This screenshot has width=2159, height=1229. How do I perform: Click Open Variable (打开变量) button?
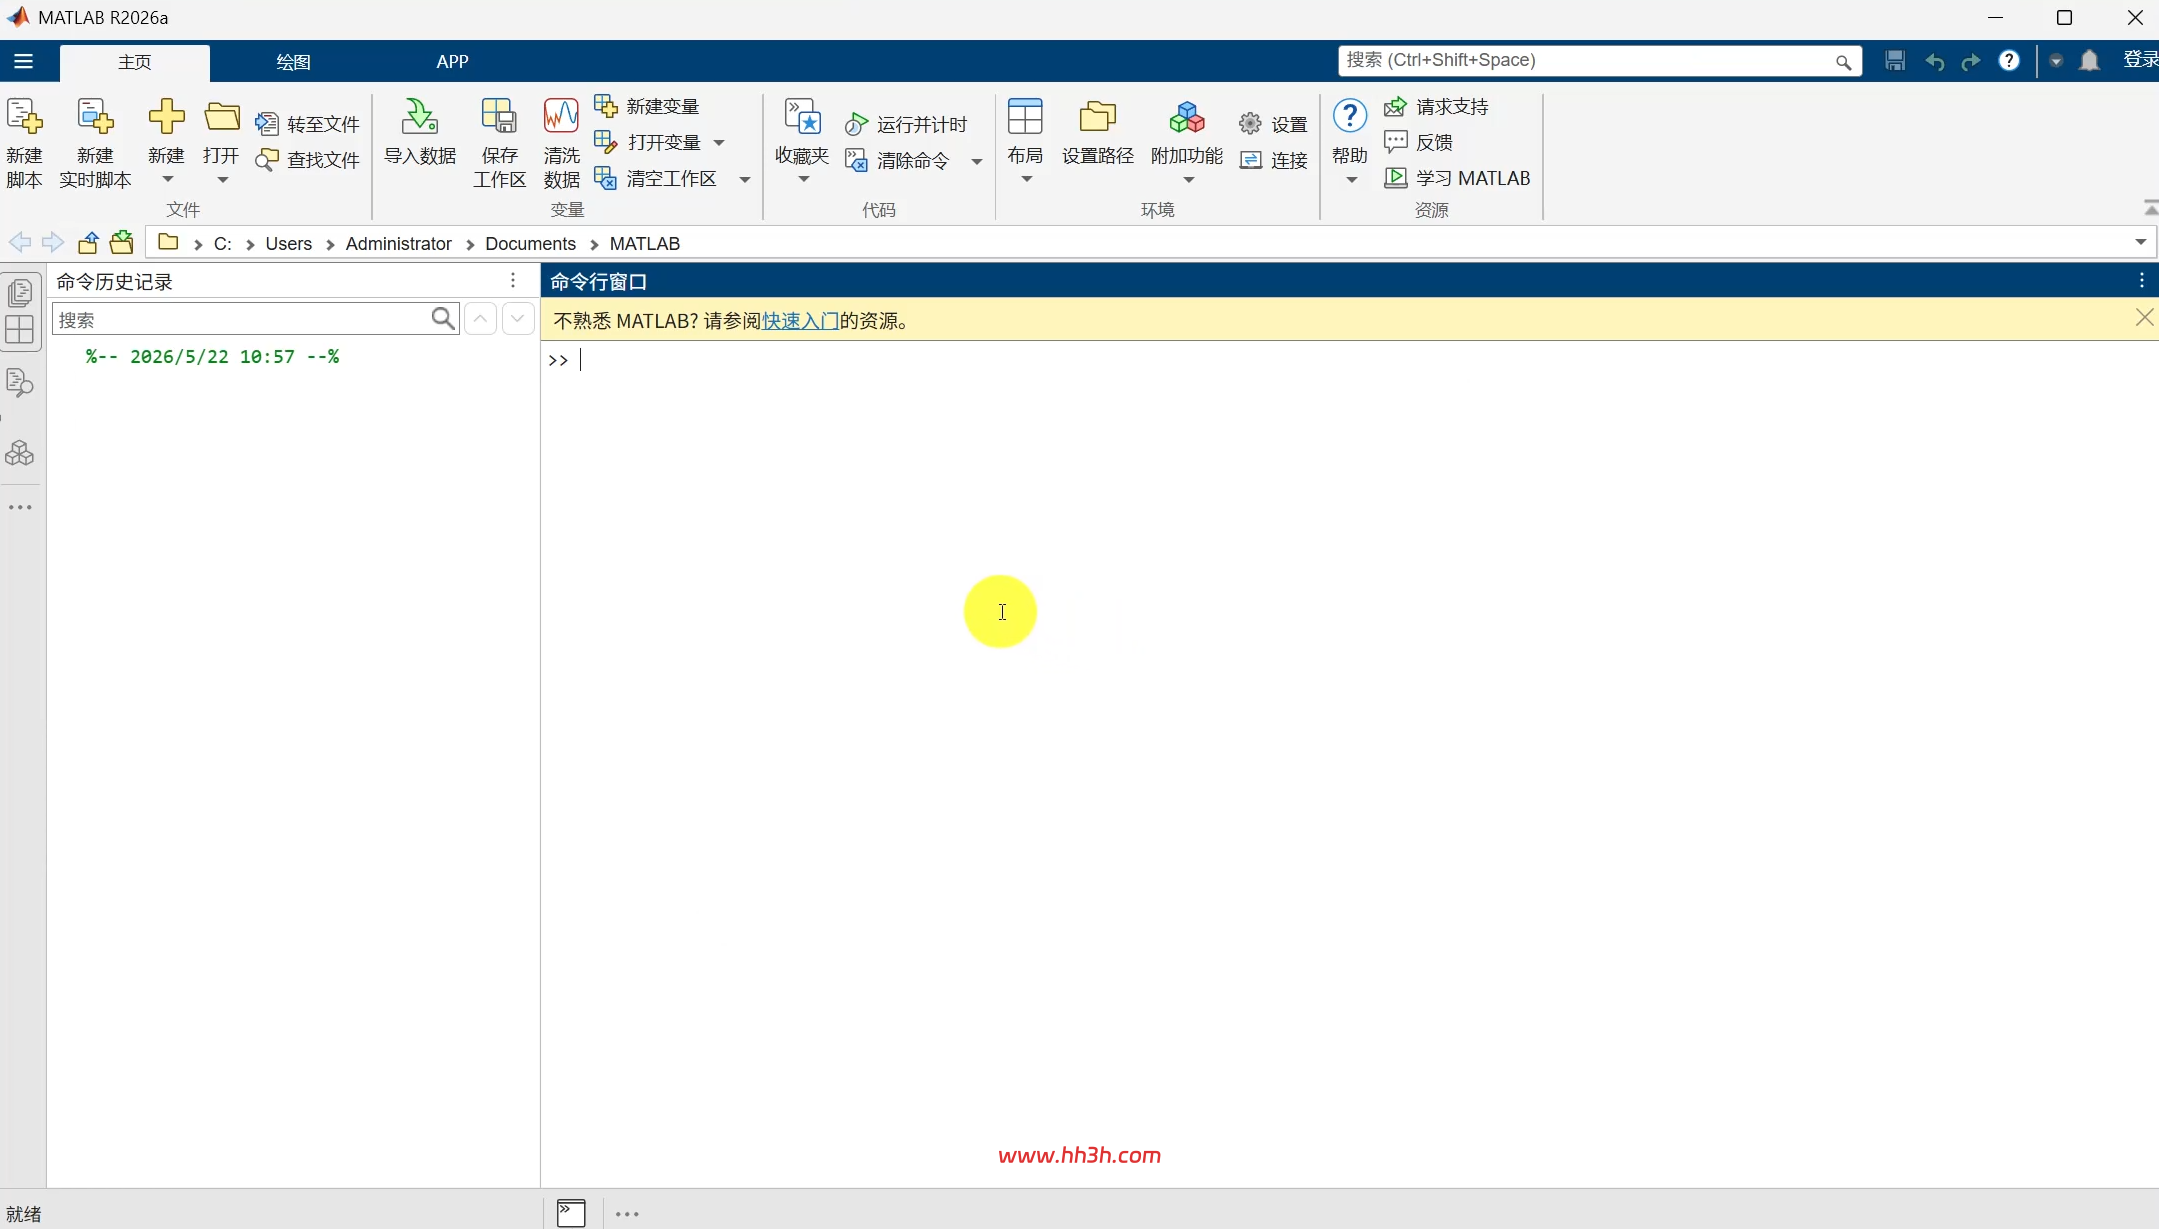pos(648,142)
